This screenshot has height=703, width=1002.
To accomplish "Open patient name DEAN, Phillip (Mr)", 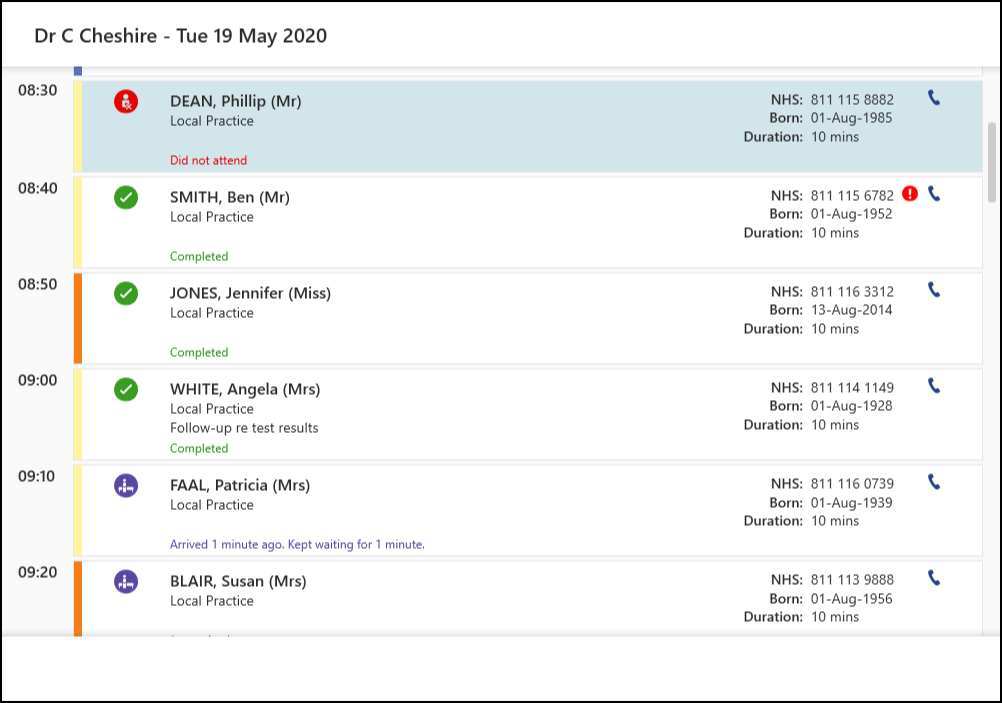I will pyautogui.click(x=236, y=101).
